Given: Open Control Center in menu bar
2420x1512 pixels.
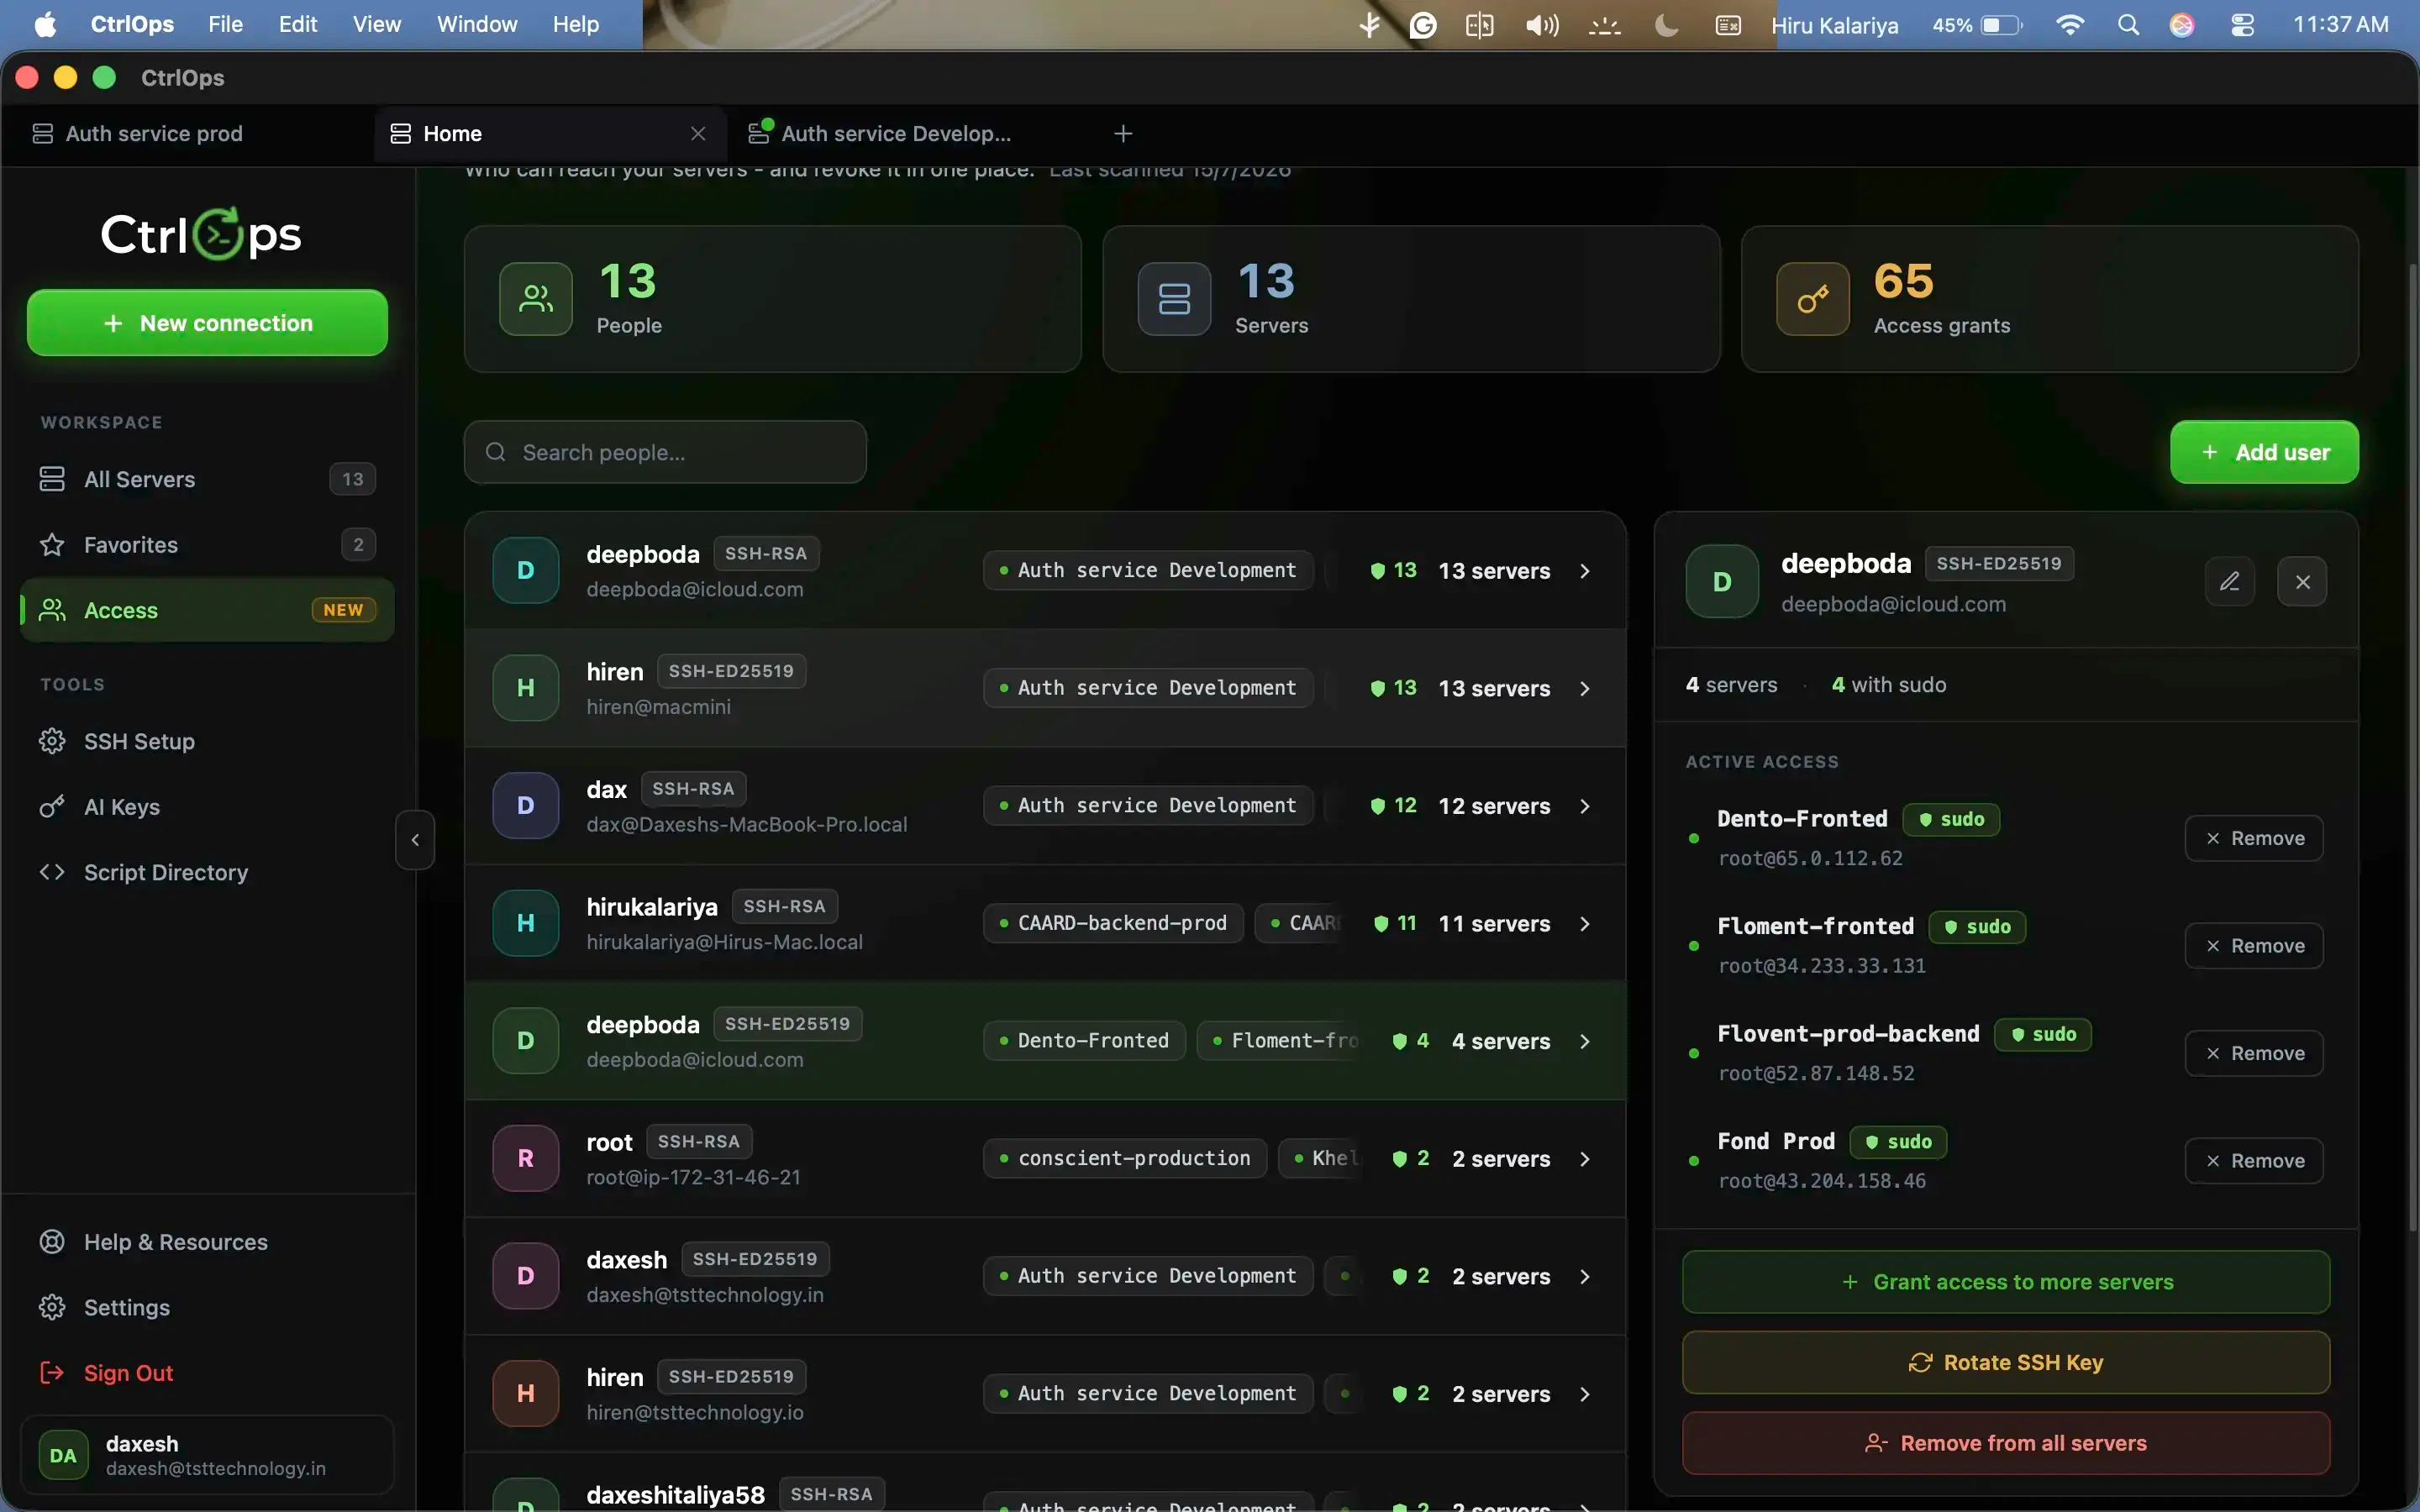Looking at the screenshot, I should [2243, 25].
